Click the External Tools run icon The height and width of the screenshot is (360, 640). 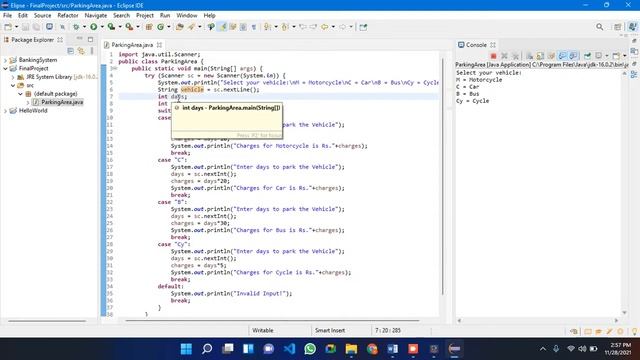coord(129,27)
